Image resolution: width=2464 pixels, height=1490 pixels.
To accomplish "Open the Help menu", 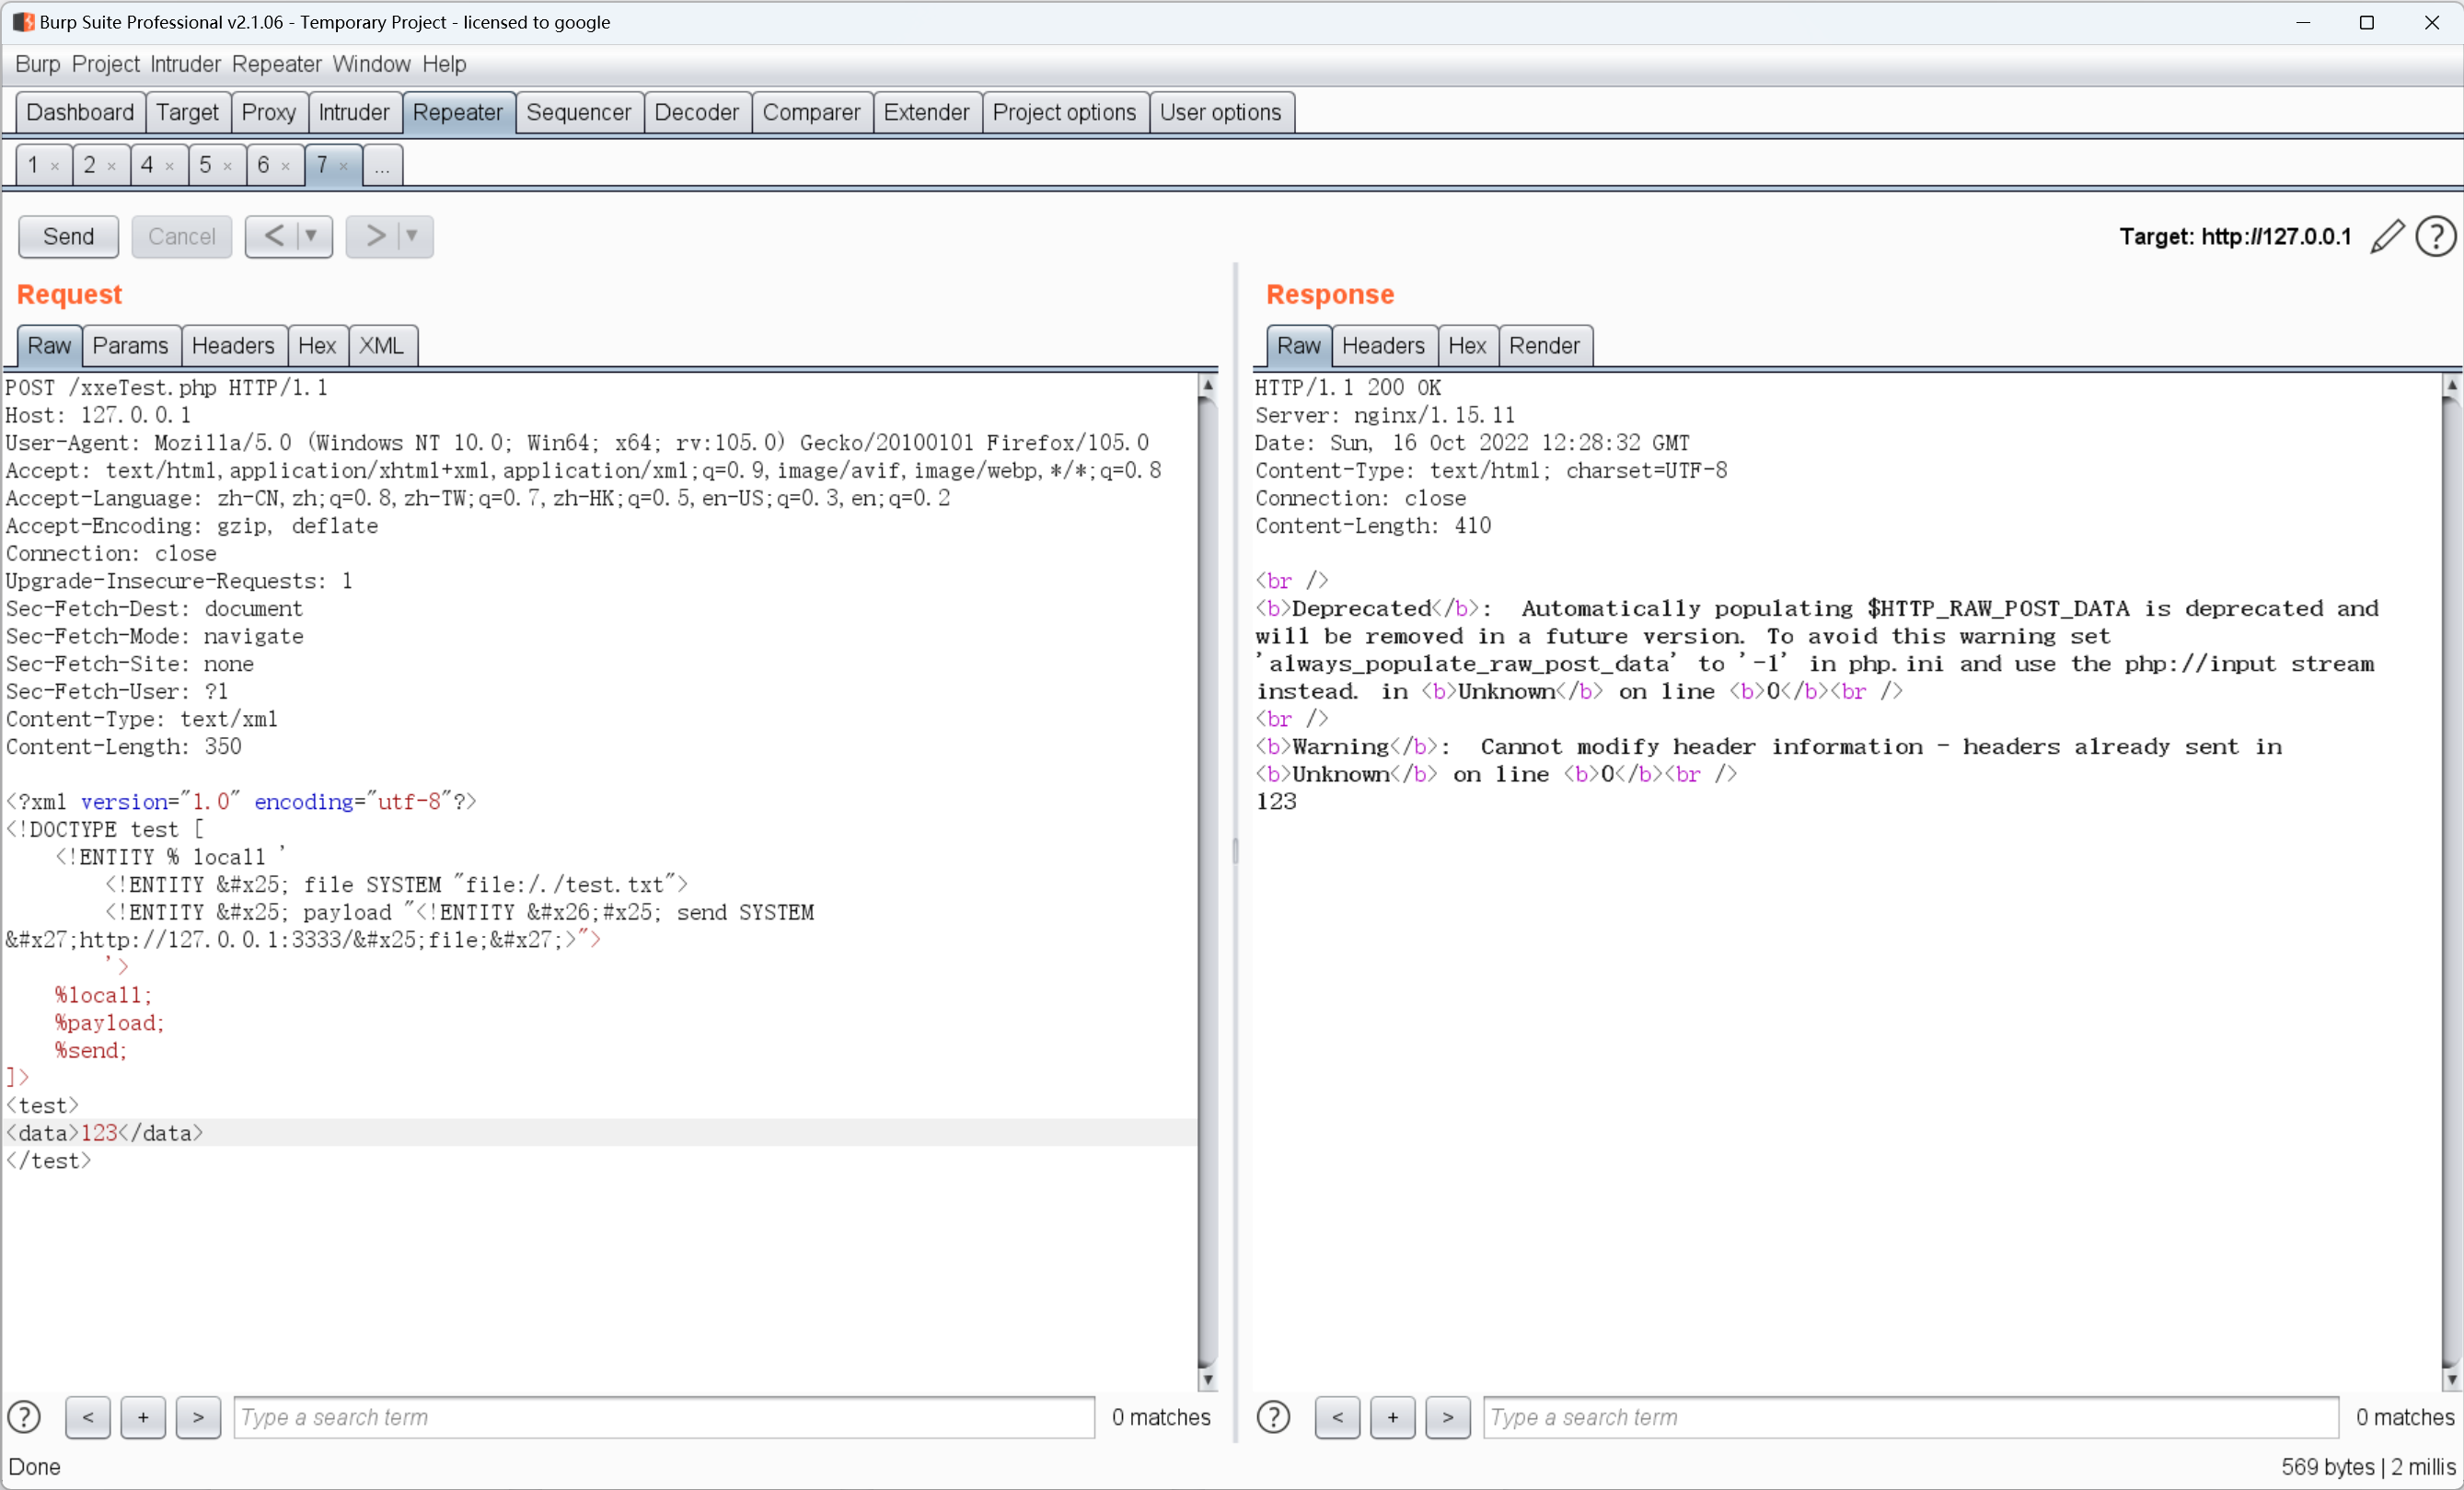I will 444,64.
